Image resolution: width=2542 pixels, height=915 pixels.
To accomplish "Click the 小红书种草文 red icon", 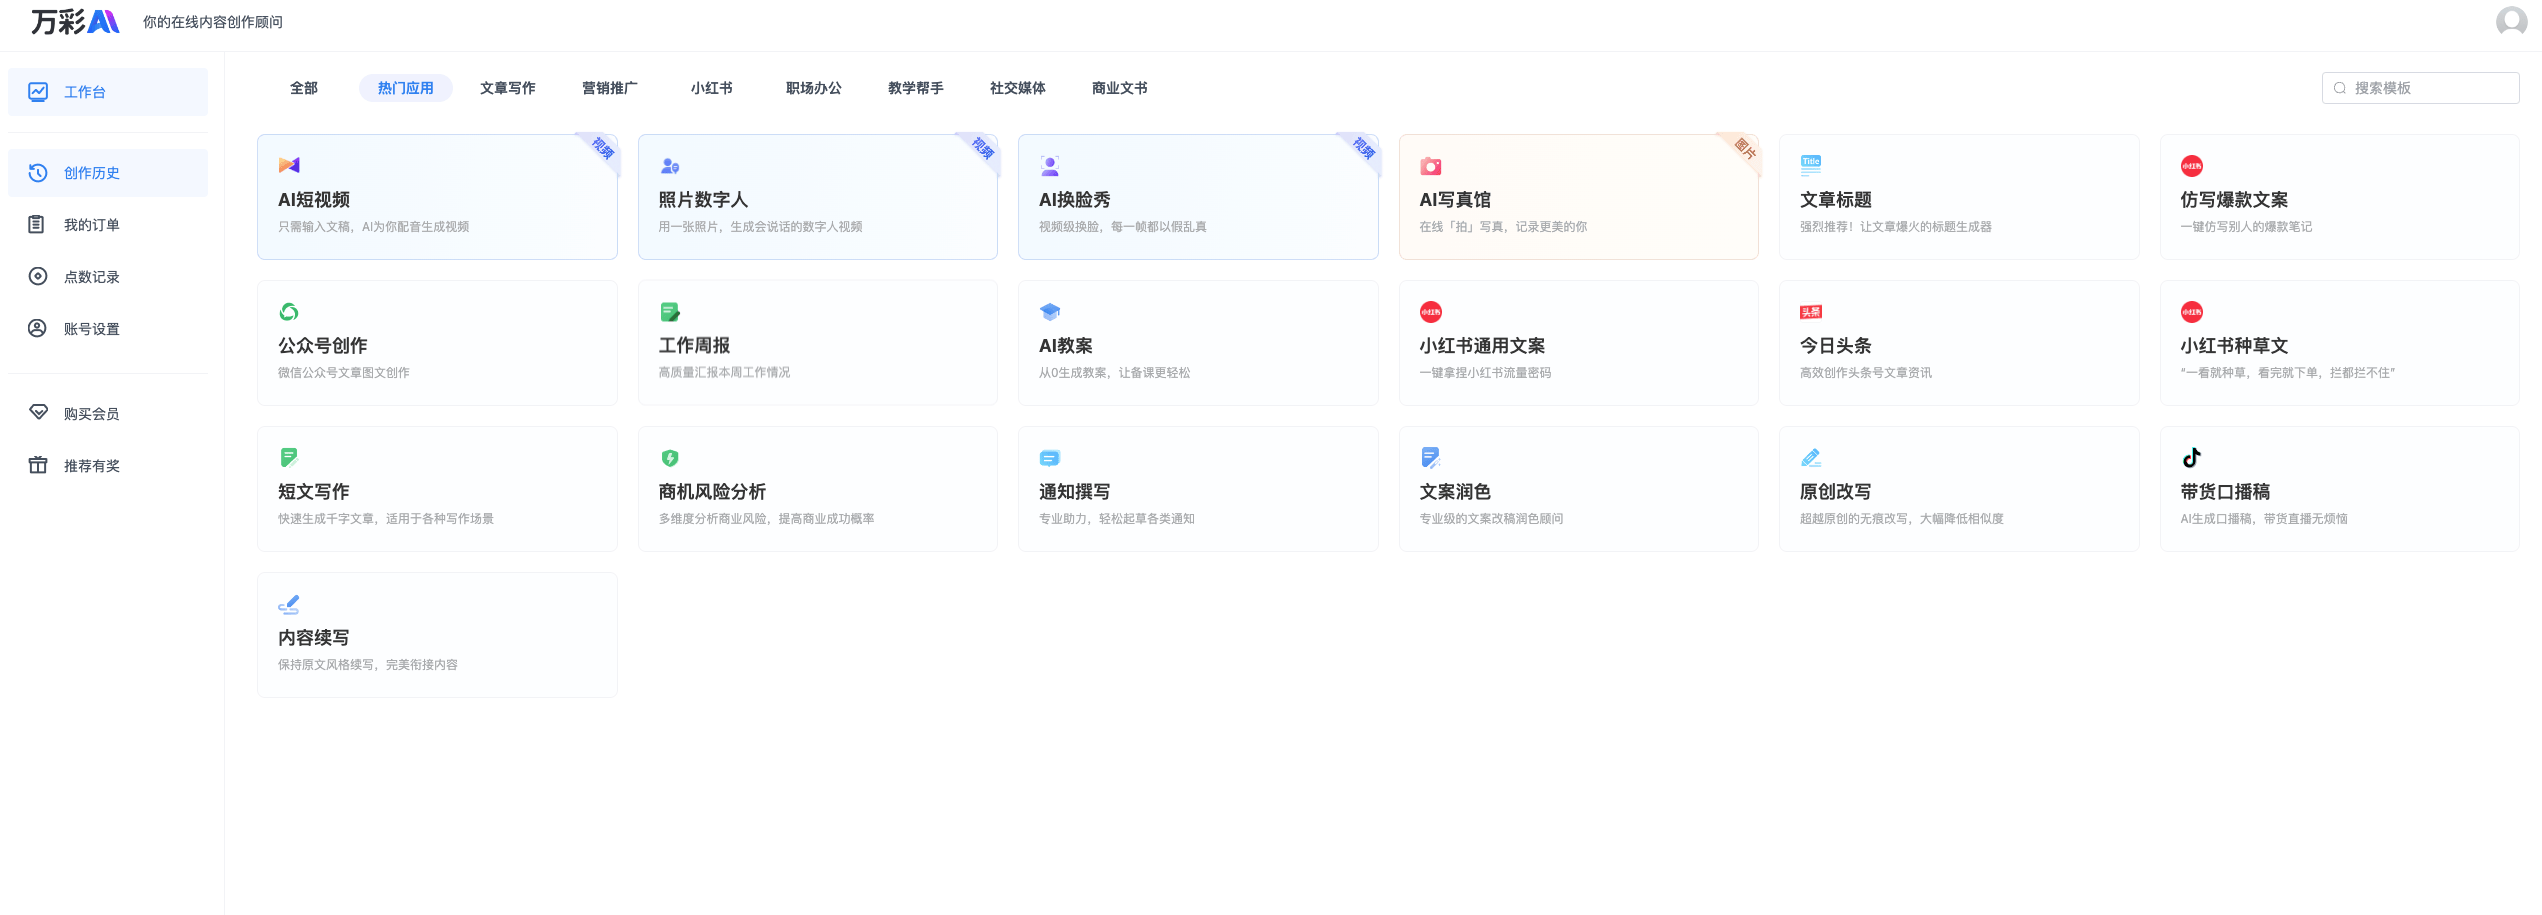I will [2192, 312].
